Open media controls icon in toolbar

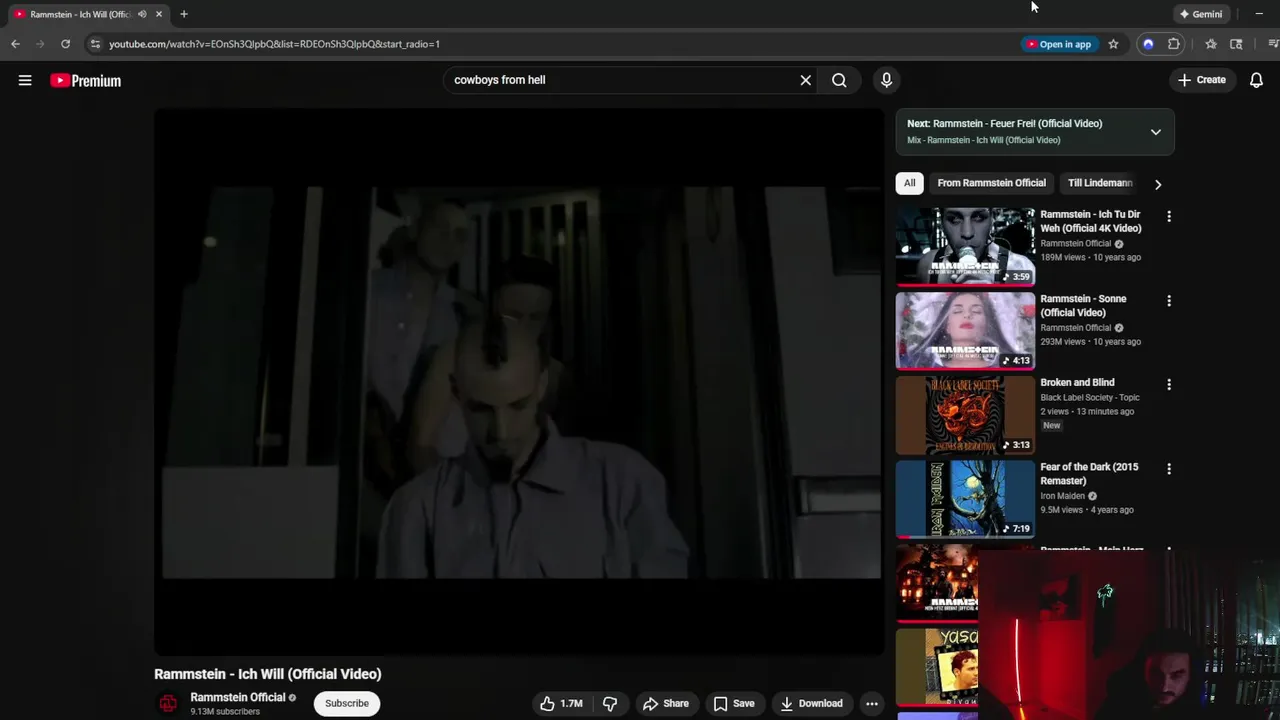click(1273, 44)
